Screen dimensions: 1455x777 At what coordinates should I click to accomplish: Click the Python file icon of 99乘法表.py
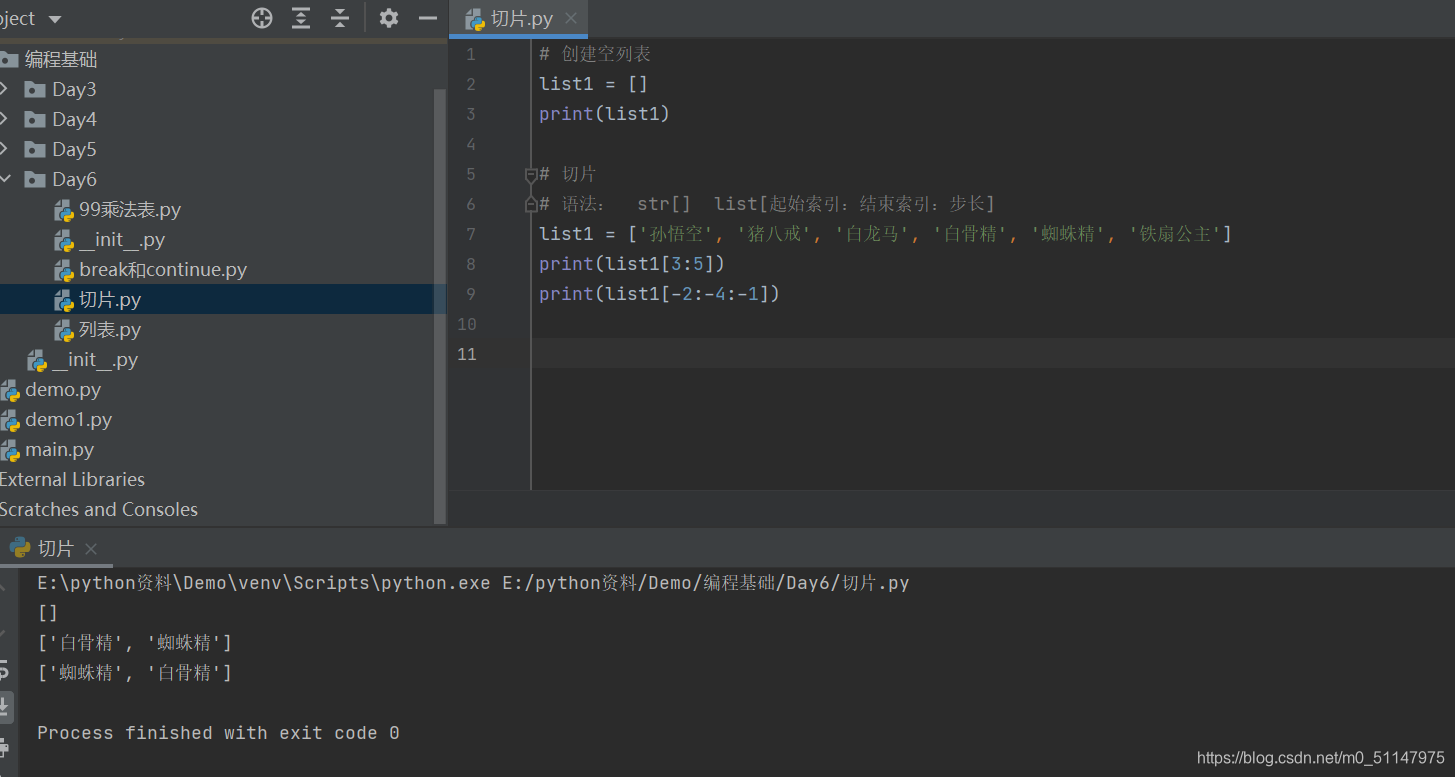[x=64, y=210]
